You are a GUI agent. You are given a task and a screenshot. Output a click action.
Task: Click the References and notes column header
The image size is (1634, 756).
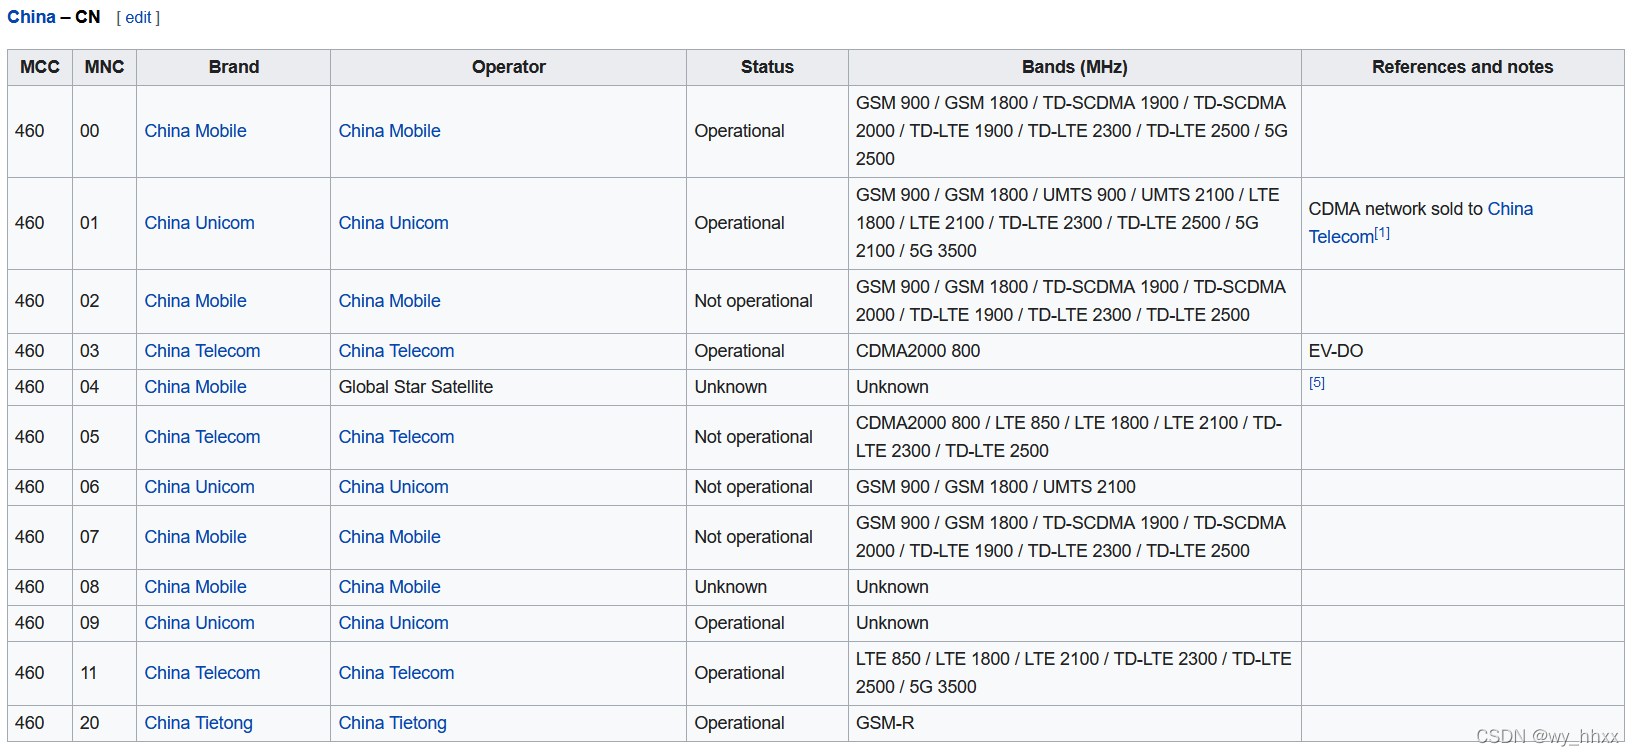pyautogui.click(x=1462, y=67)
